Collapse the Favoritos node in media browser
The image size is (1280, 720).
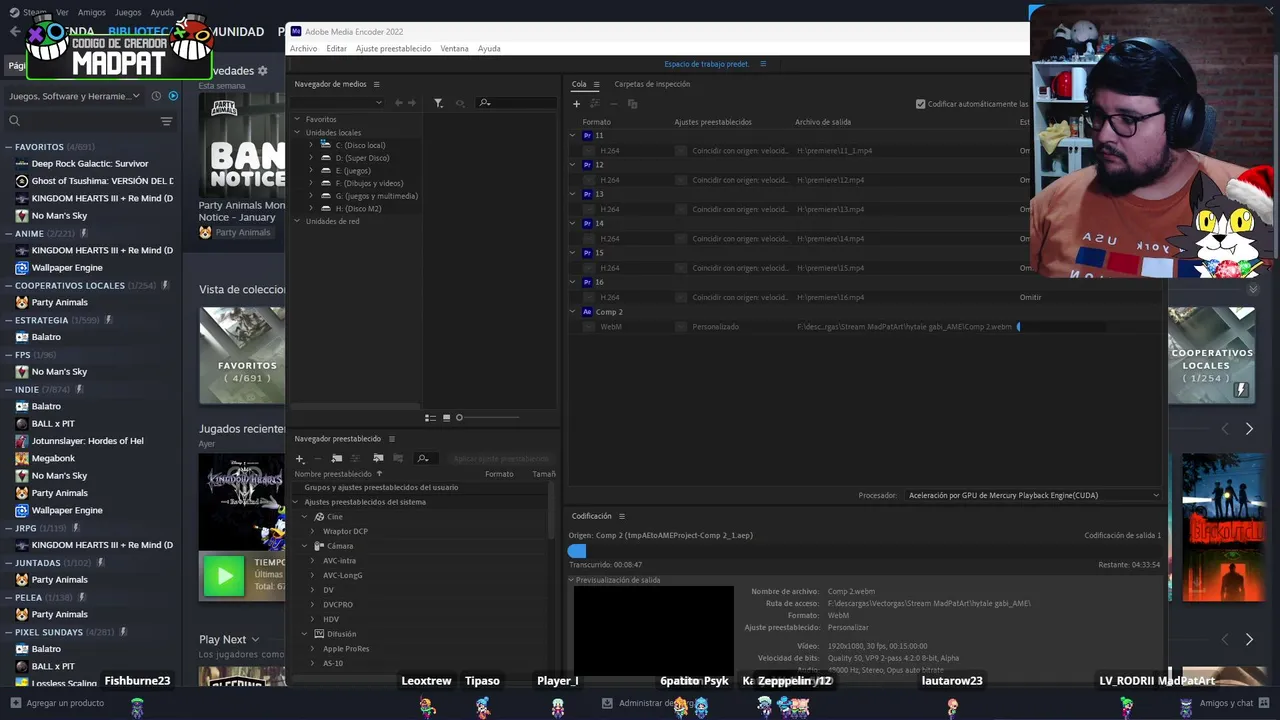click(x=297, y=119)
